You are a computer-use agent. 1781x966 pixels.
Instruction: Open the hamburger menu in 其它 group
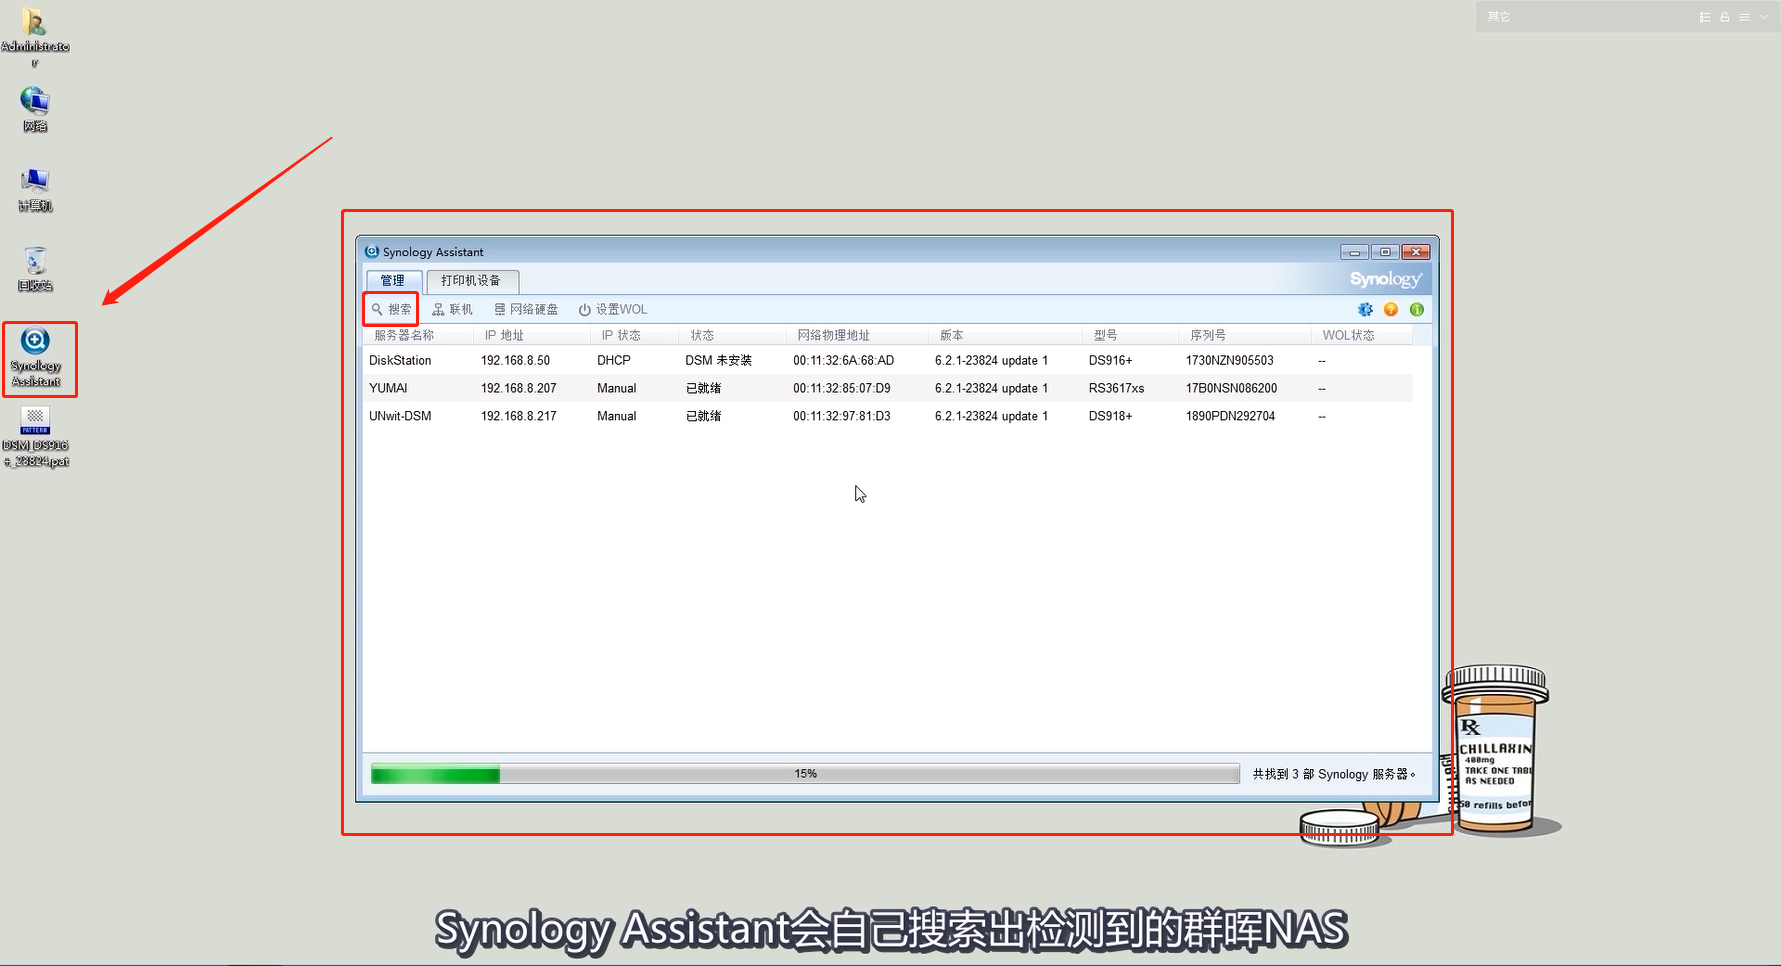click(1744, 17)
